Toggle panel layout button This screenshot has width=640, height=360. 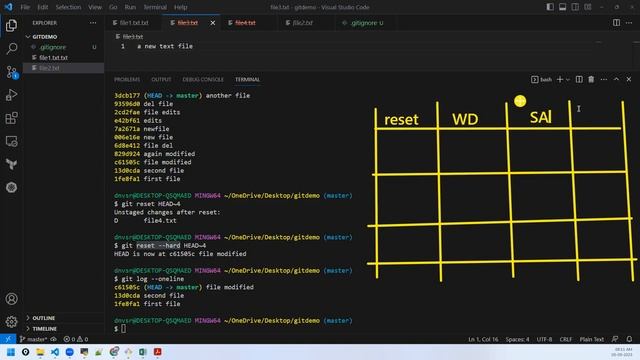[562, 7]
